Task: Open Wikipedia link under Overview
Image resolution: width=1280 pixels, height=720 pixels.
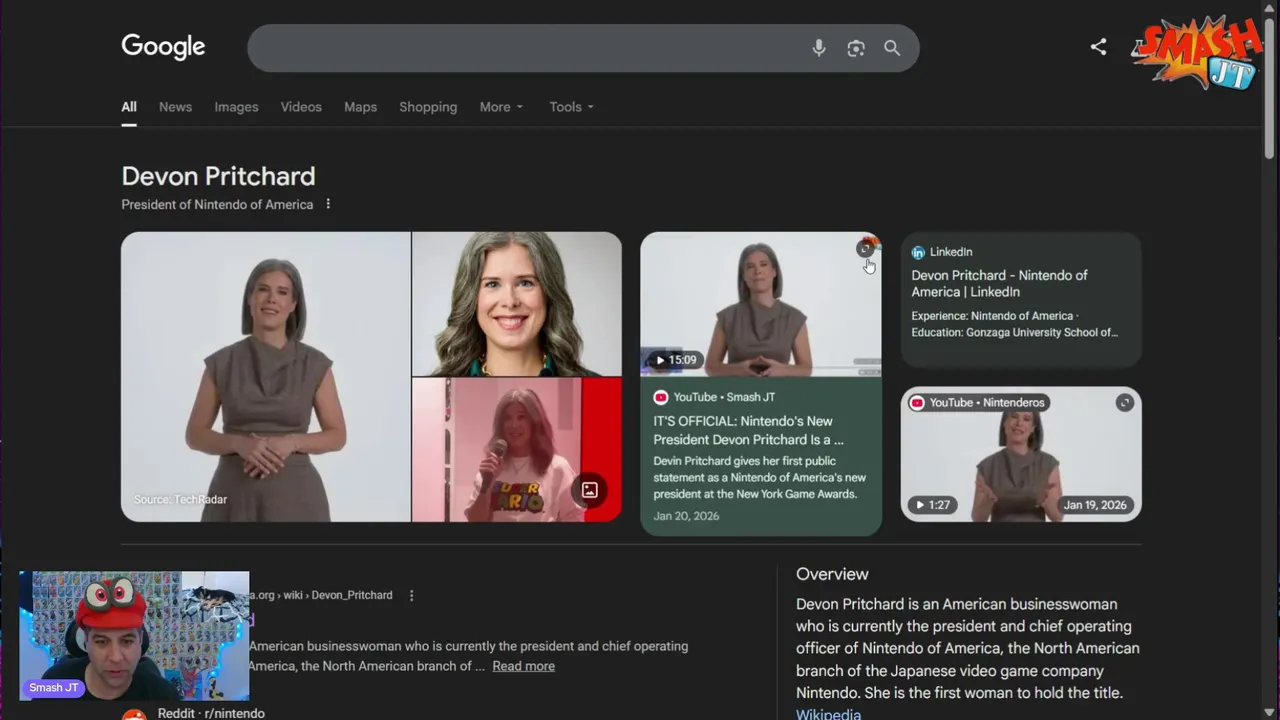Action: tap(828, 713)
